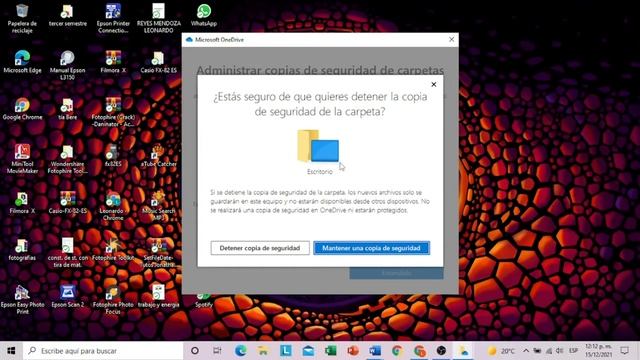Image resolution: width=640 pixels, height=360 pixels.
Task: Select the REYES MENDOZA LEONARDO document
Action: click(x=159, y=18)
